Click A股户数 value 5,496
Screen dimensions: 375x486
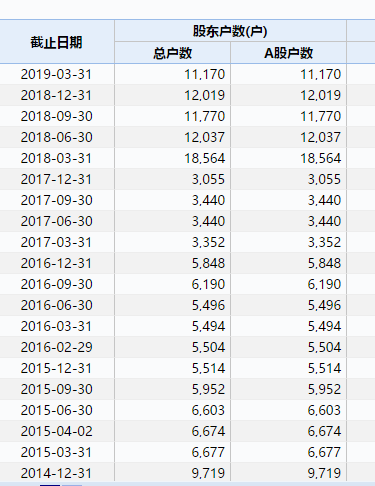click(324, 305)
